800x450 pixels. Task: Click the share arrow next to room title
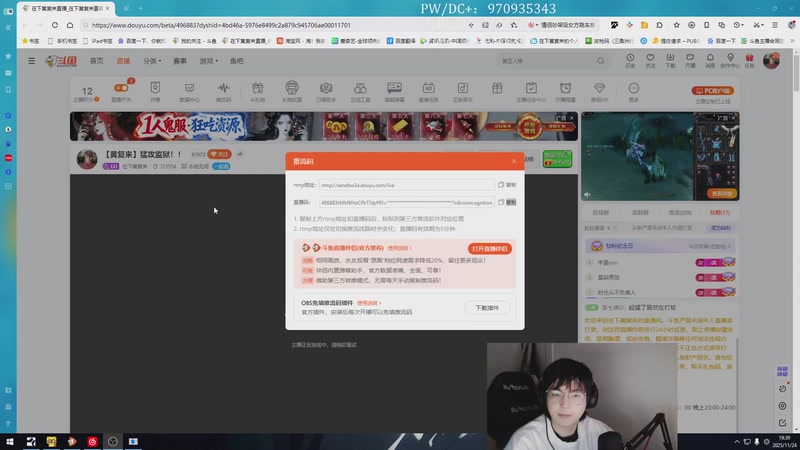(x=240, y=154)
